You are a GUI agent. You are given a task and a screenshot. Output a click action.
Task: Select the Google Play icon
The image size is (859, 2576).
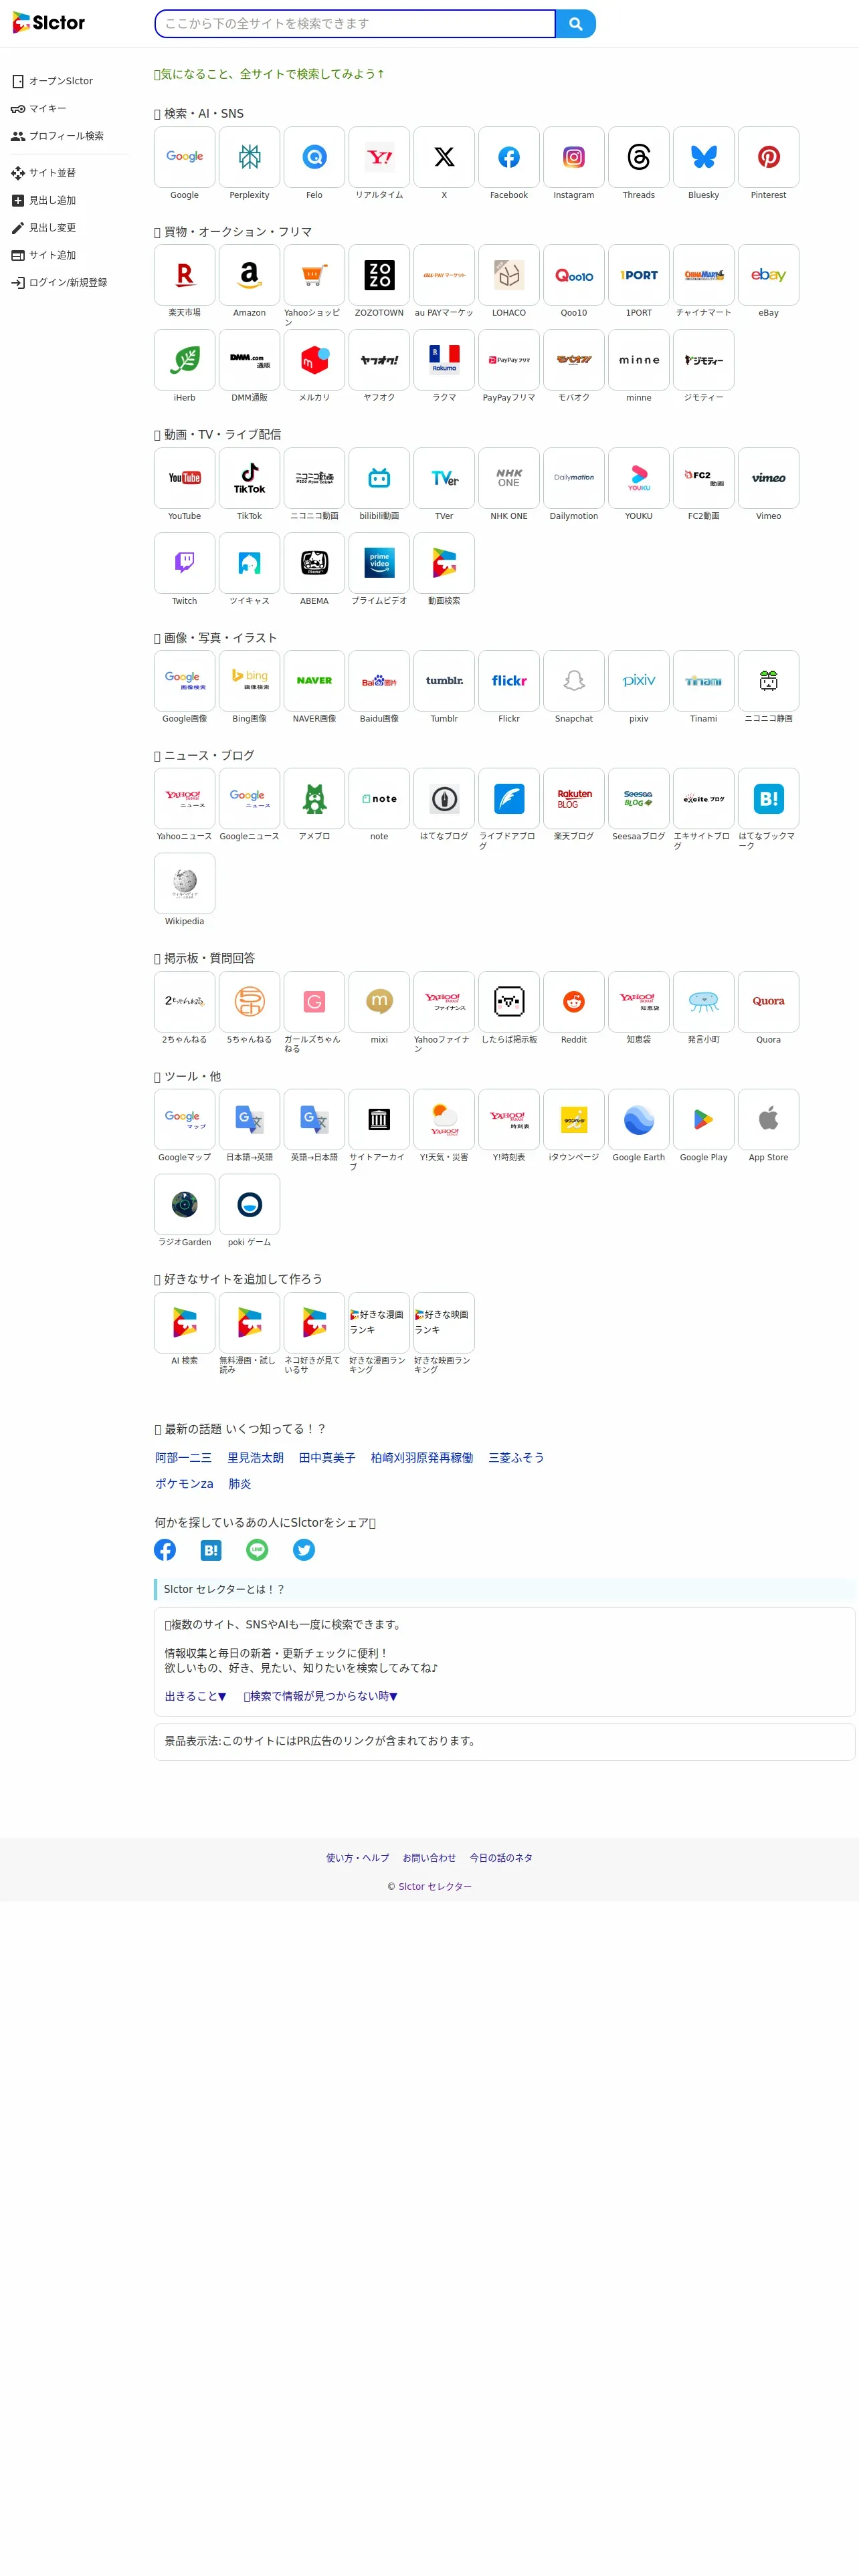click(704, 1120)
